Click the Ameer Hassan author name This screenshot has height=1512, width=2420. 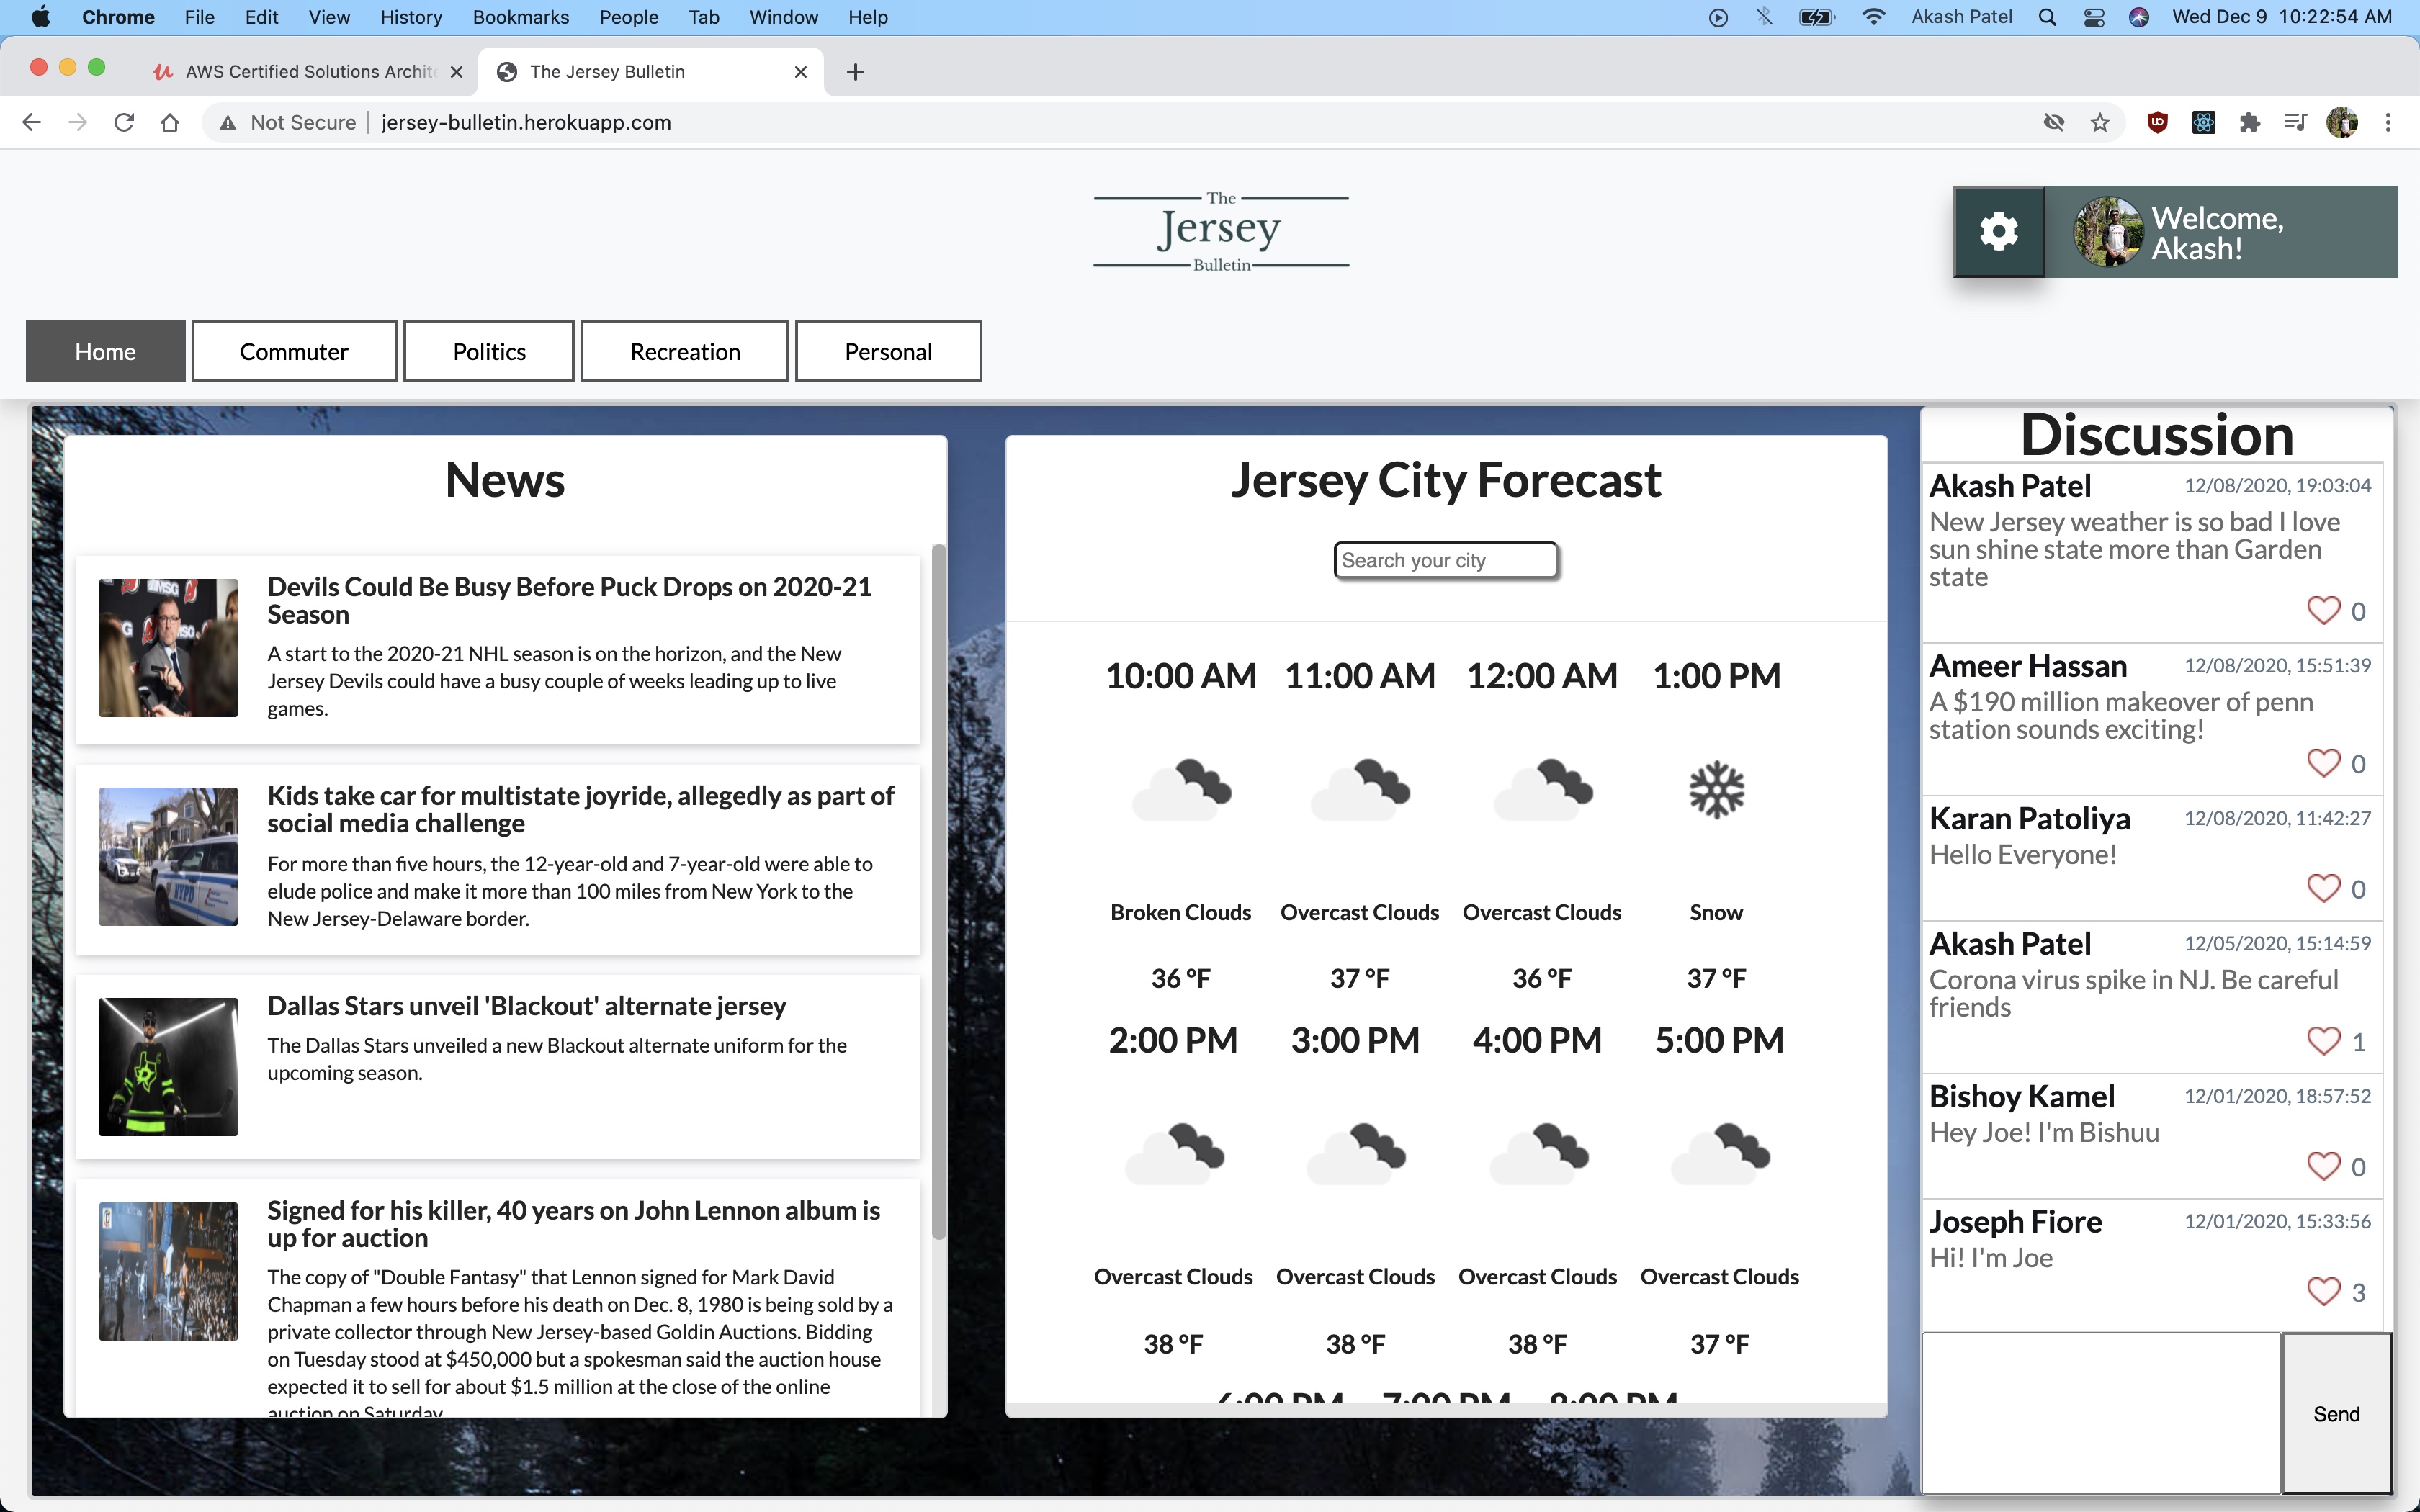2028,666
